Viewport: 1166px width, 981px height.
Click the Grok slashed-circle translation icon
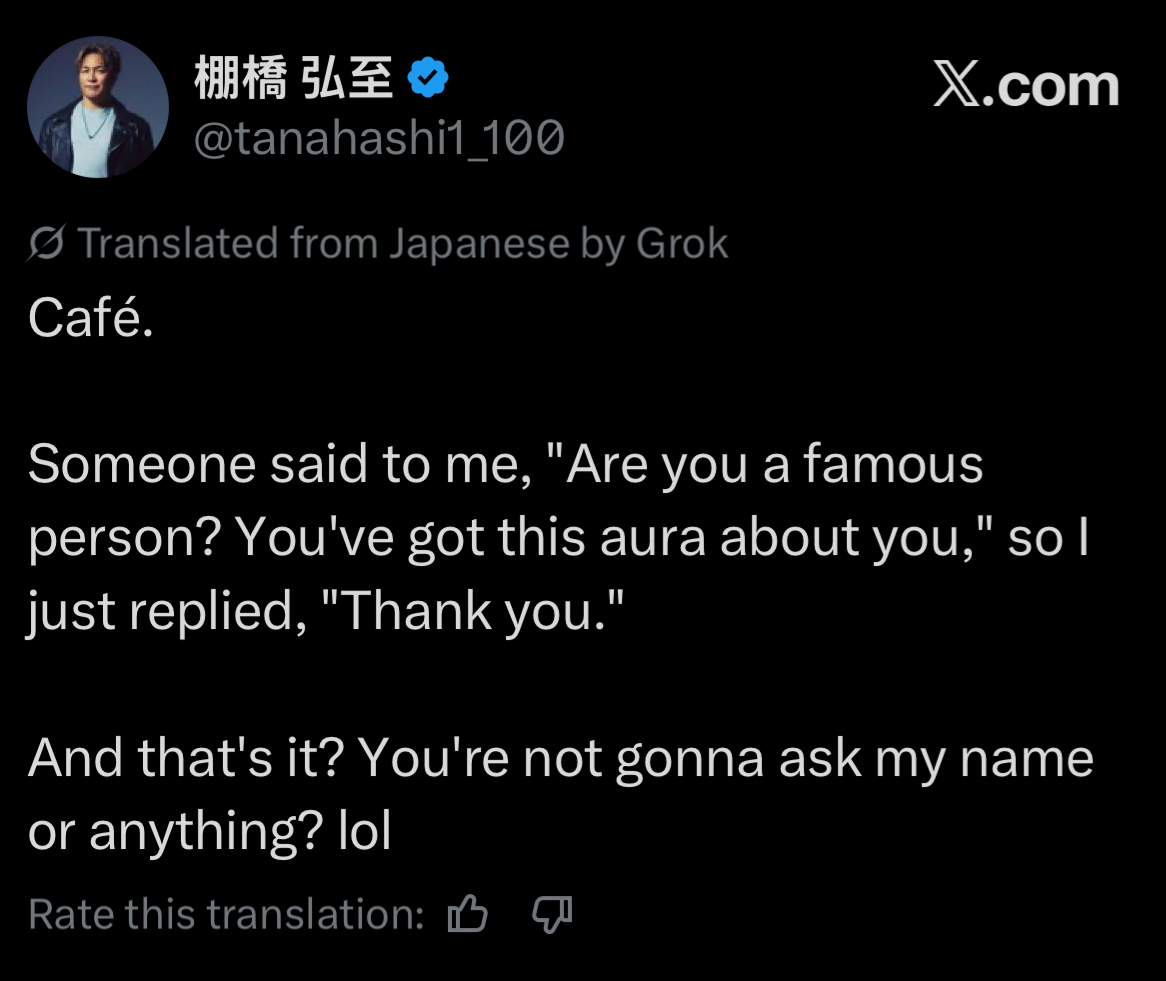pos(47,244)
